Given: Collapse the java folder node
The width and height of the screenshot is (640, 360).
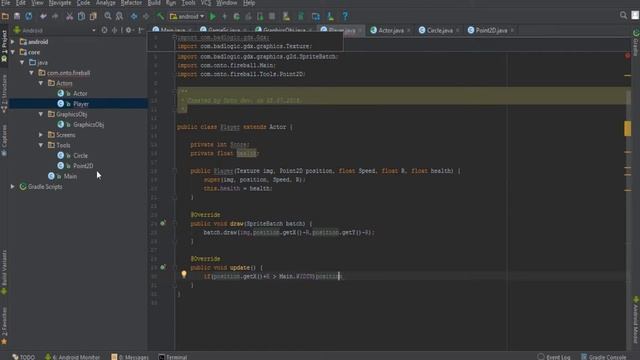Looking at the screenshot, I should point(22,62).
